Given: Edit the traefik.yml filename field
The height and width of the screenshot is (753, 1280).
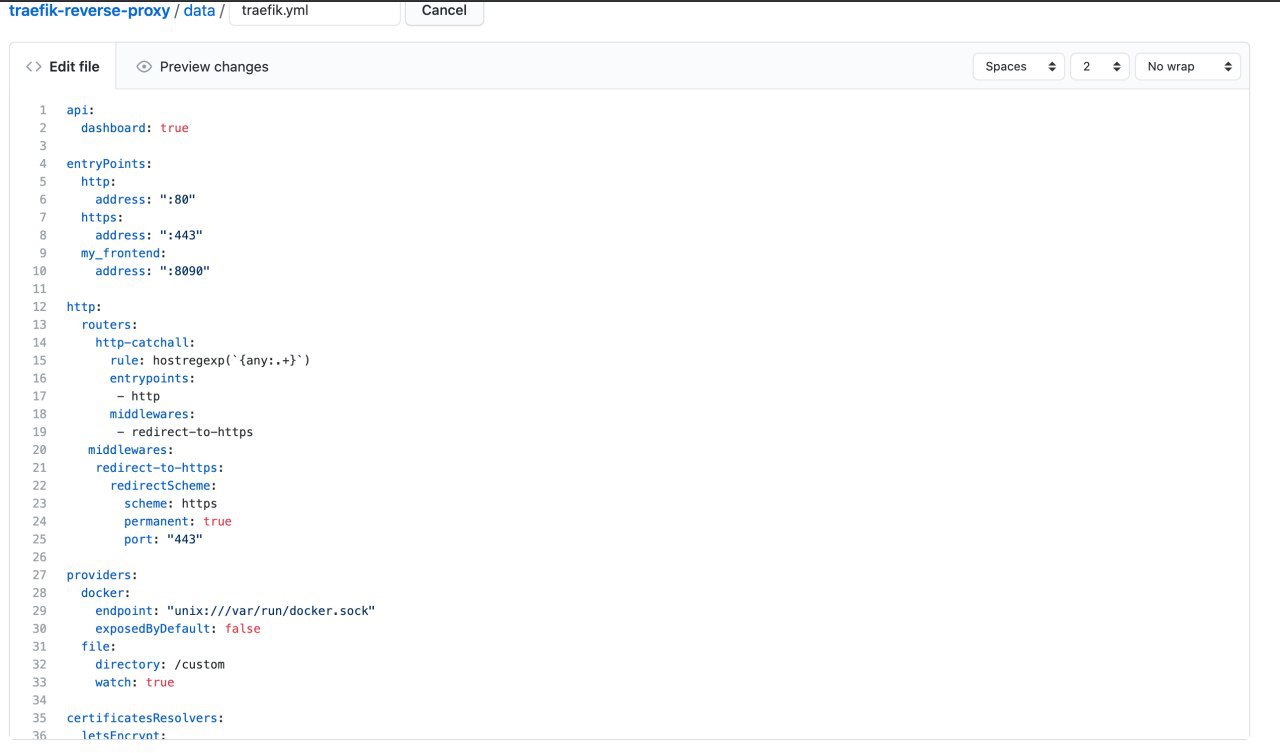Looking at the screenshot, I should pos(314,11).
